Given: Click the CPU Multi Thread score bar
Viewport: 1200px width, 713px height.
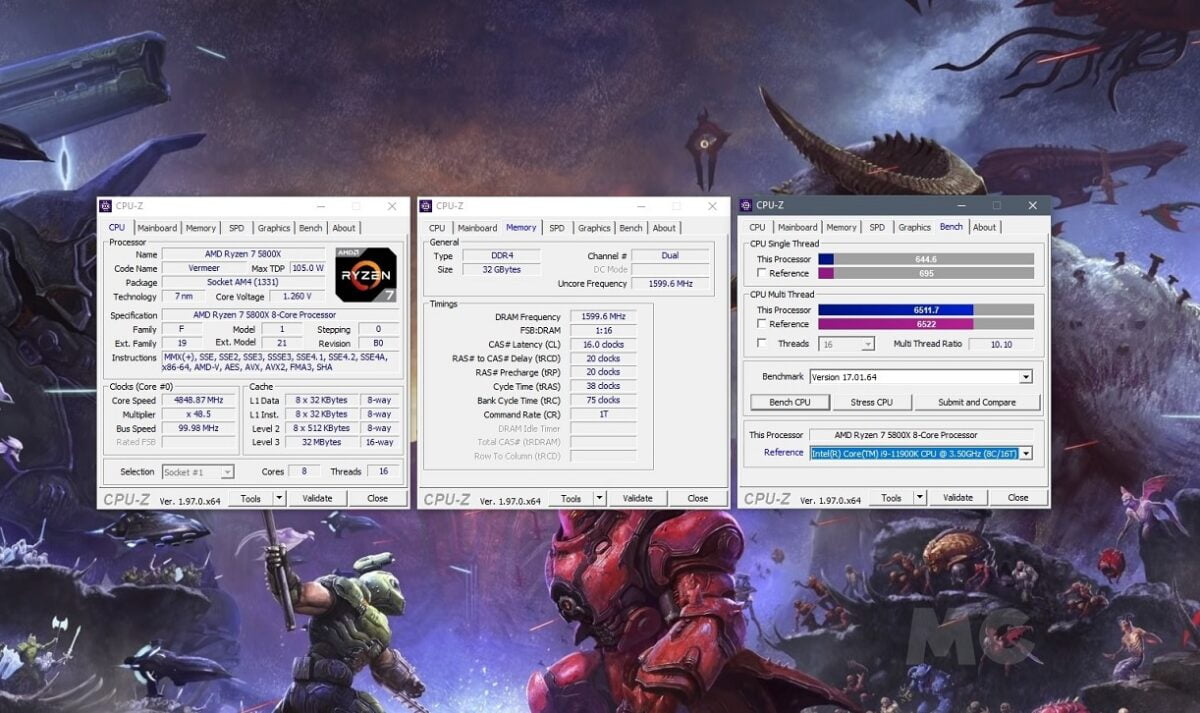Looking at the screenshot, I should 920,309.
